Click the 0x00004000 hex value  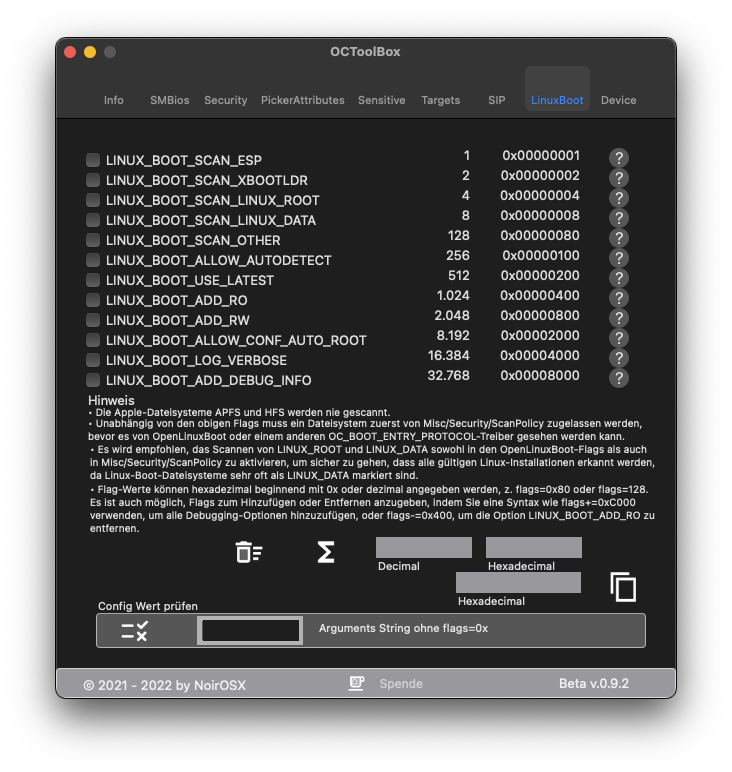(x=540, y=355)
